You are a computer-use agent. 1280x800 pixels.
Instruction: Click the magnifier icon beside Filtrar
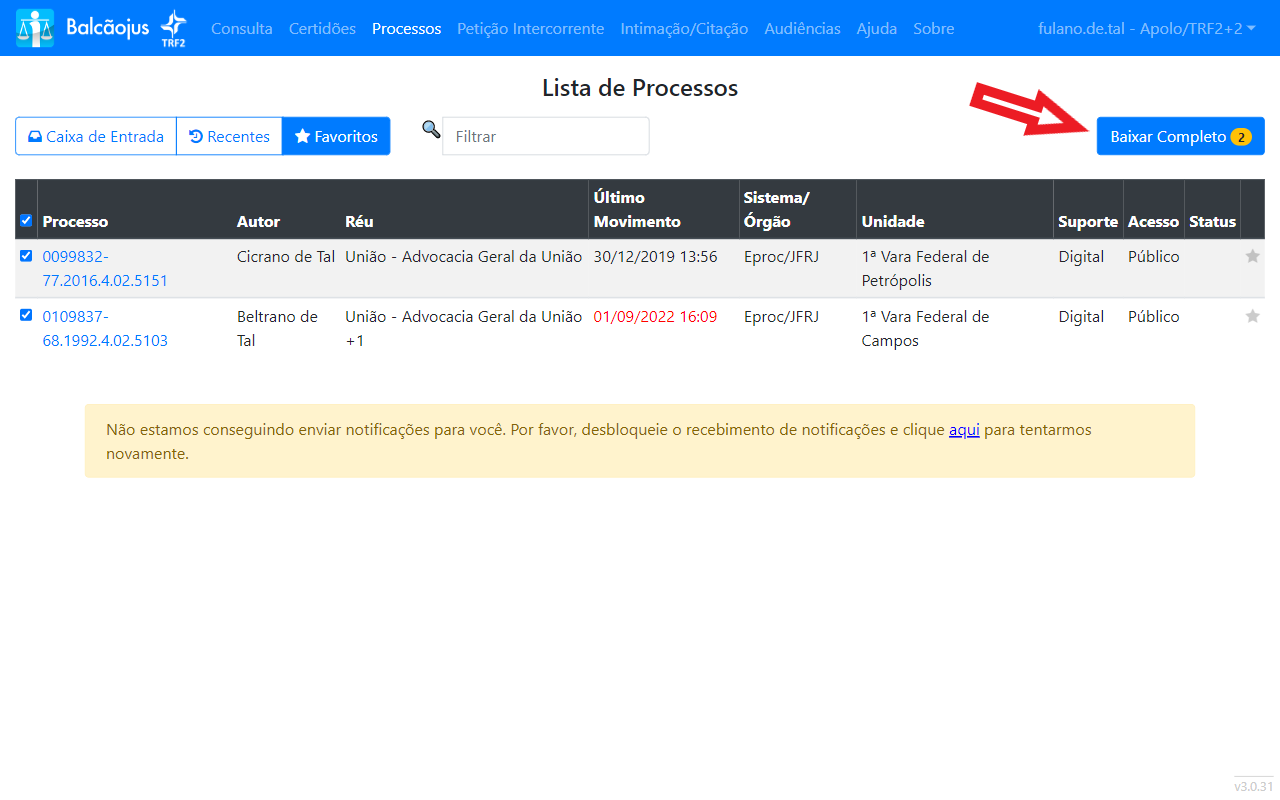pos(431,129)
